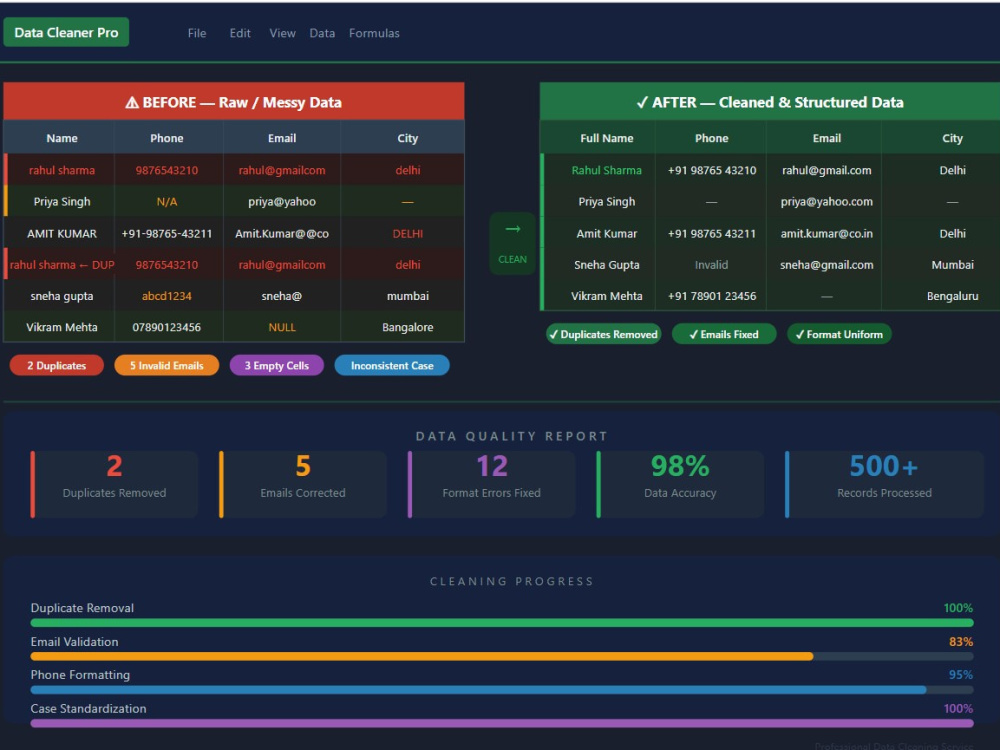The width and height of the screenshot is (1000, 750).
Task: Select the 'N/A' phone cell
Action: pos(167,202)
